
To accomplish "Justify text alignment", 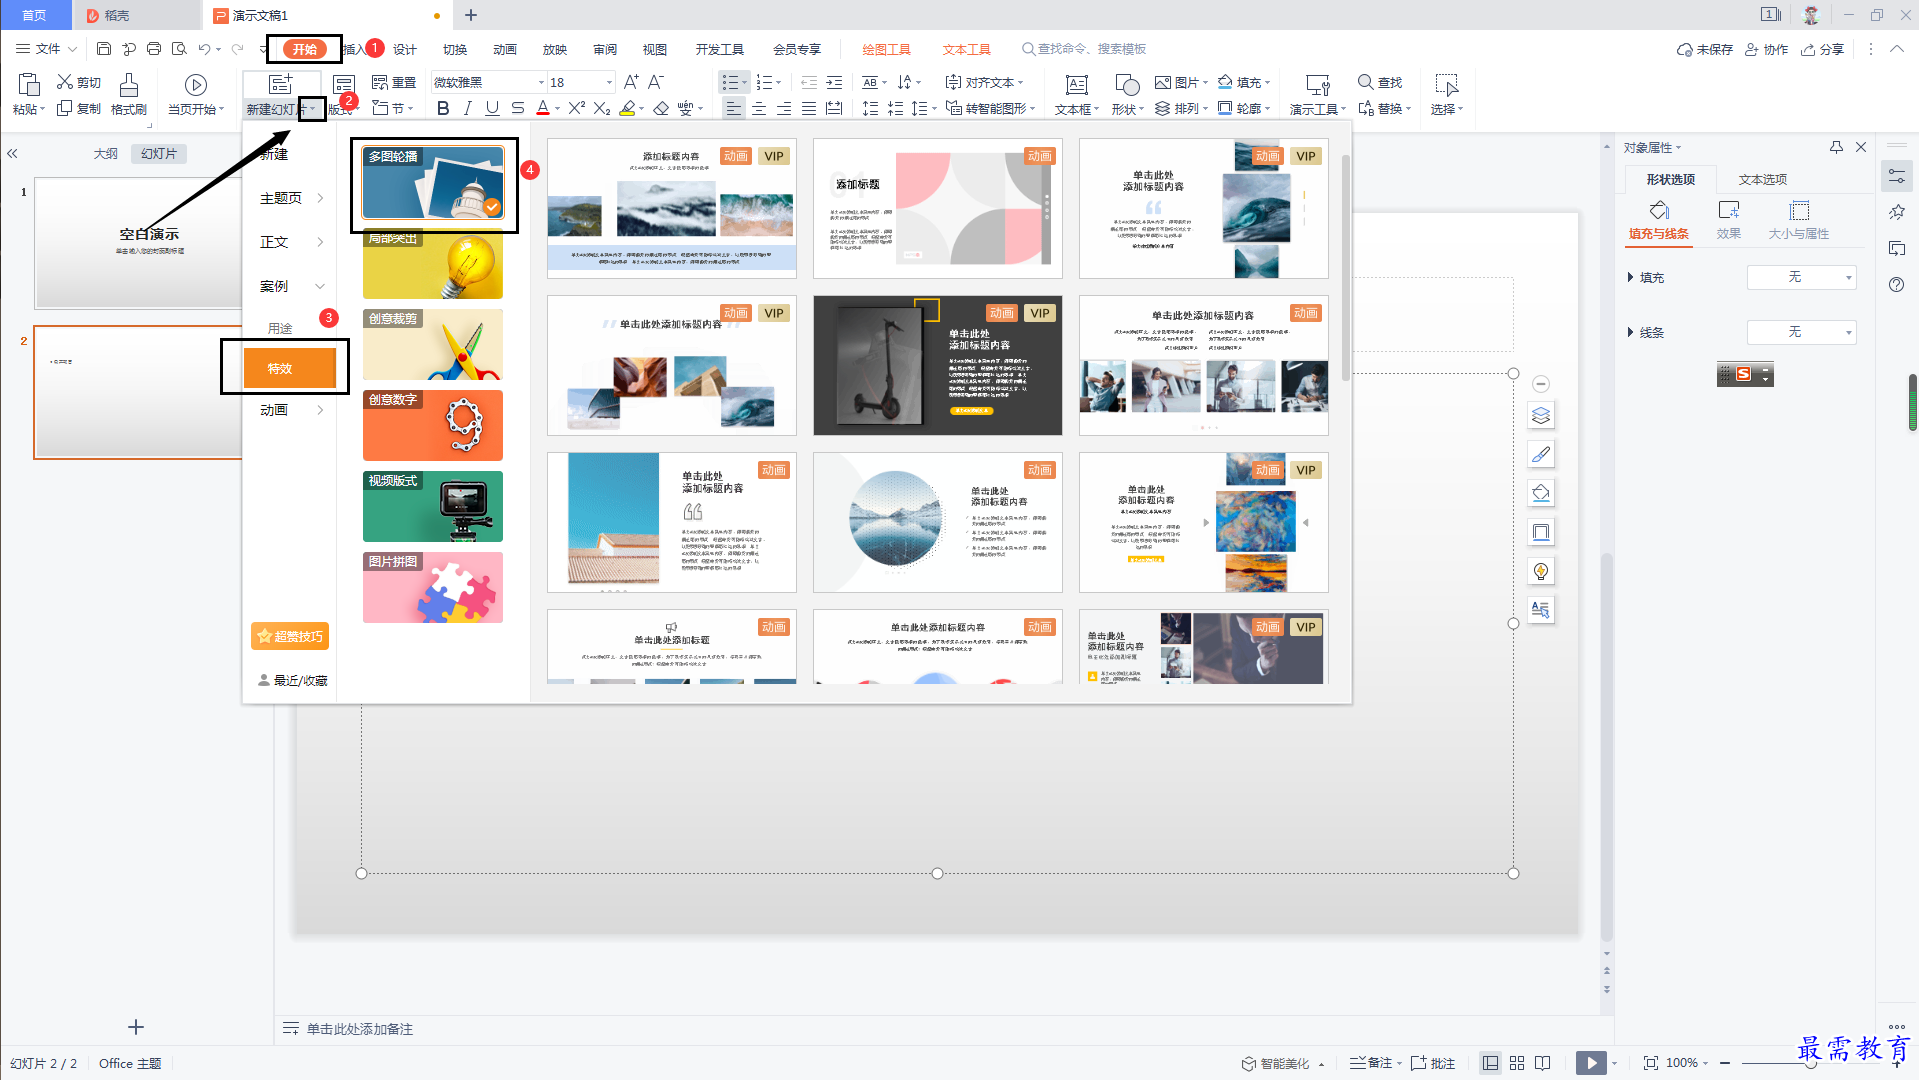I will coord(809,108).
